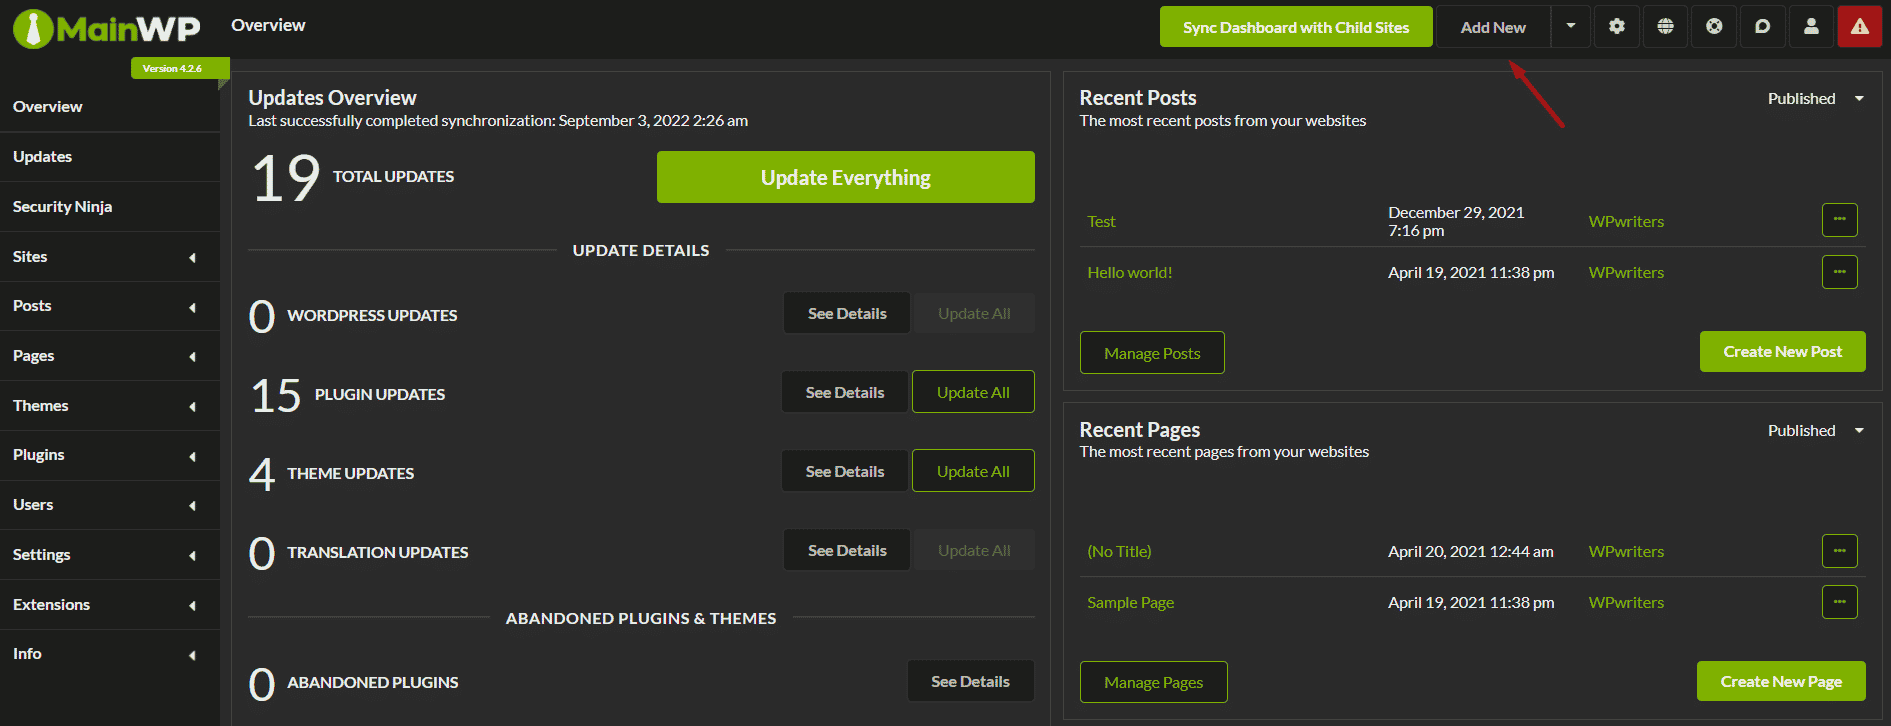Expand the Posts sidebar submenu arrow
The width and height of the screenshot is (1891, 726).
coord(192,307)
